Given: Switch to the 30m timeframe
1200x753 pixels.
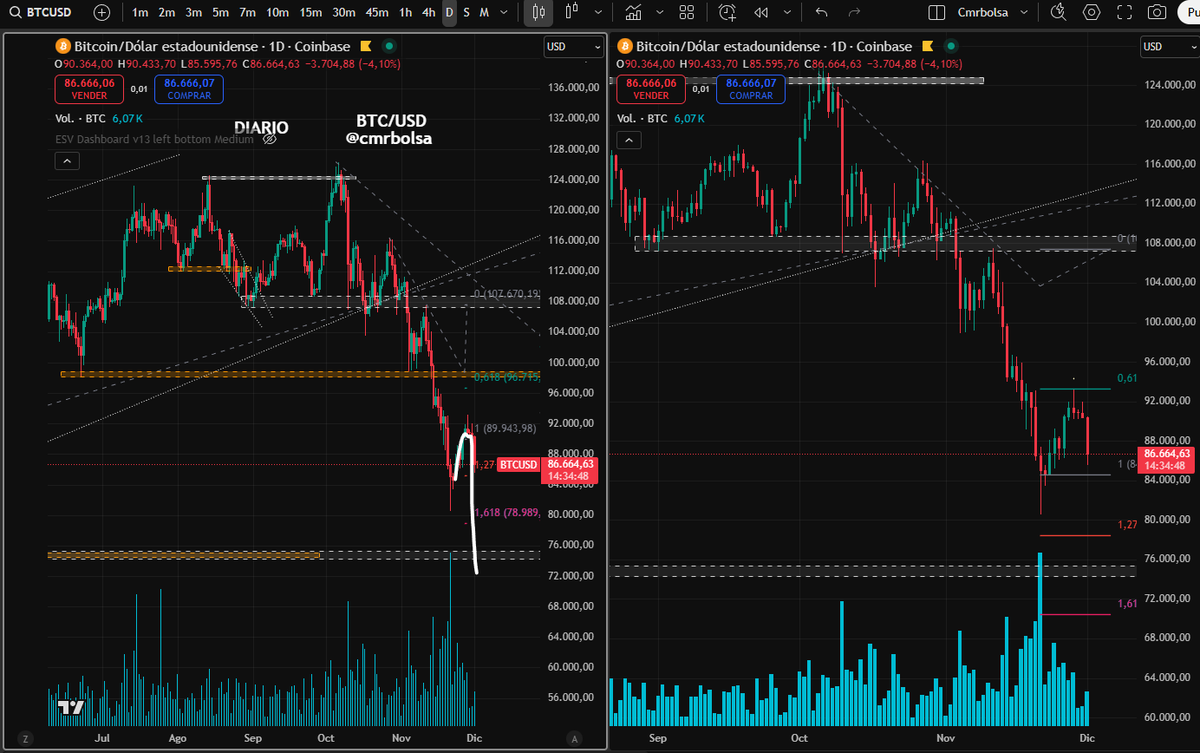Looking at the screenshot, I should (x=344, y=12).
